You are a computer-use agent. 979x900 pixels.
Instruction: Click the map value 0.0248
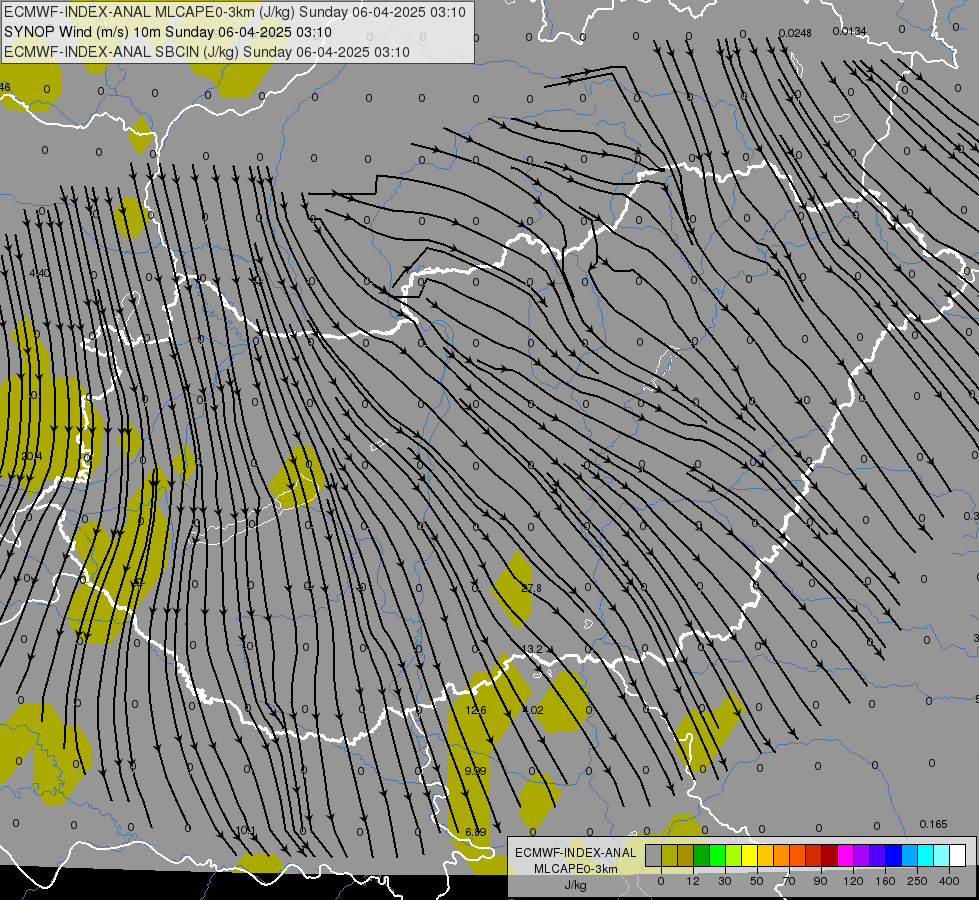(x=795, y=33)
